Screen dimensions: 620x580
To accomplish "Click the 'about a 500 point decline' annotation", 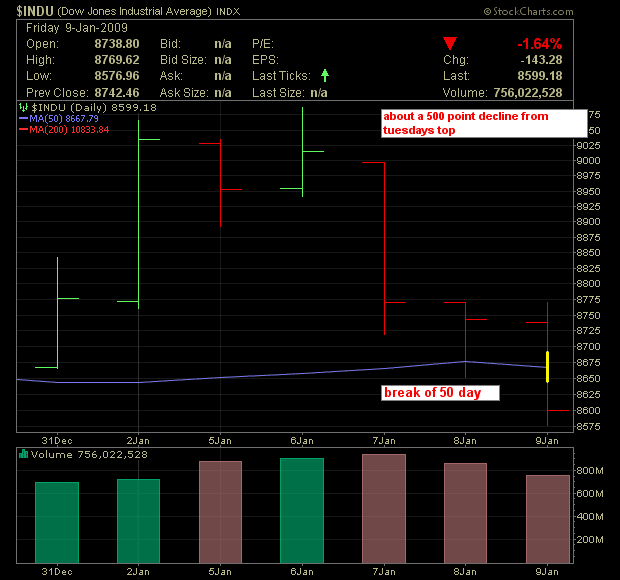I will click(x=484, y=123).
